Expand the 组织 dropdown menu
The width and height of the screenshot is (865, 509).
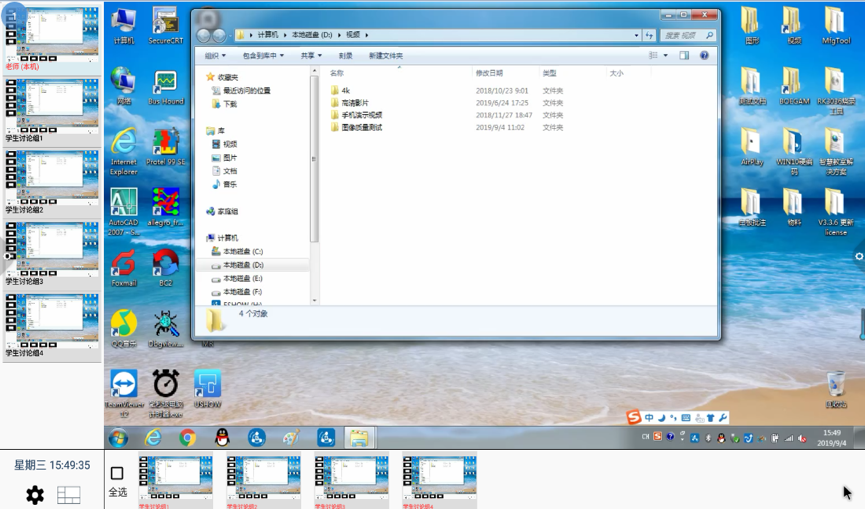[x=215, y=56]
